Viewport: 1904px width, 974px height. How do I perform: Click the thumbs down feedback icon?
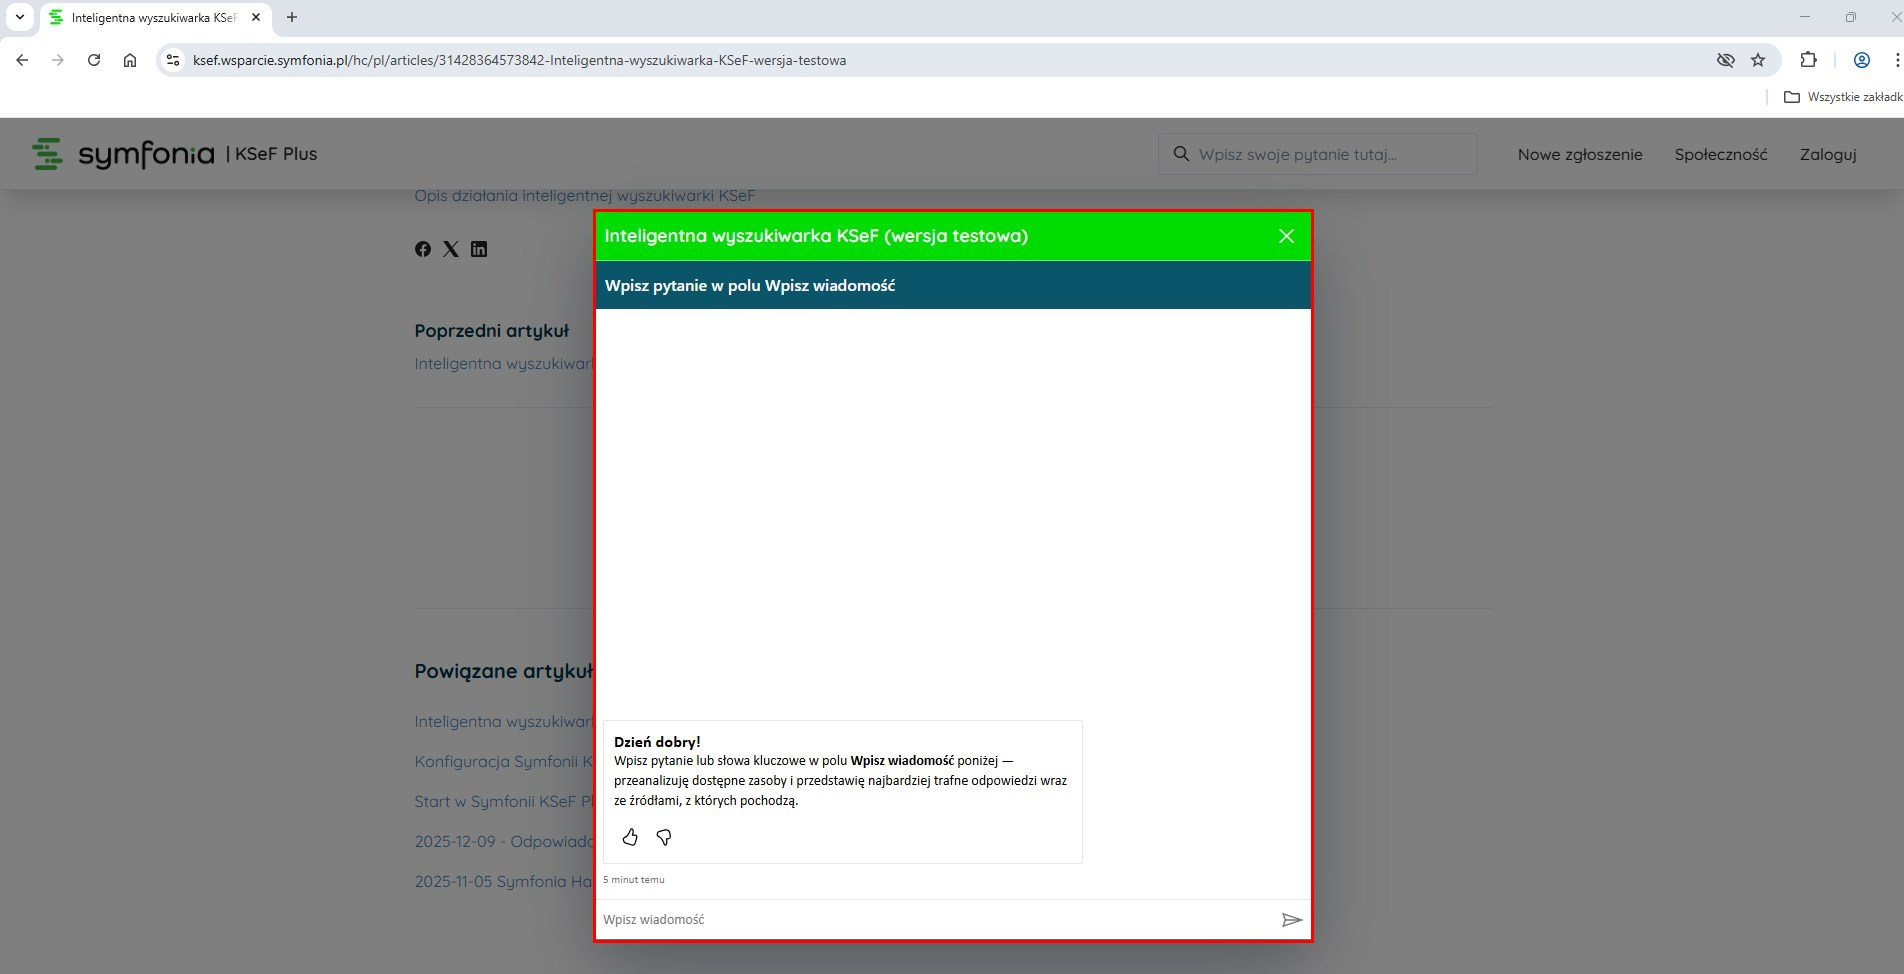664,837
